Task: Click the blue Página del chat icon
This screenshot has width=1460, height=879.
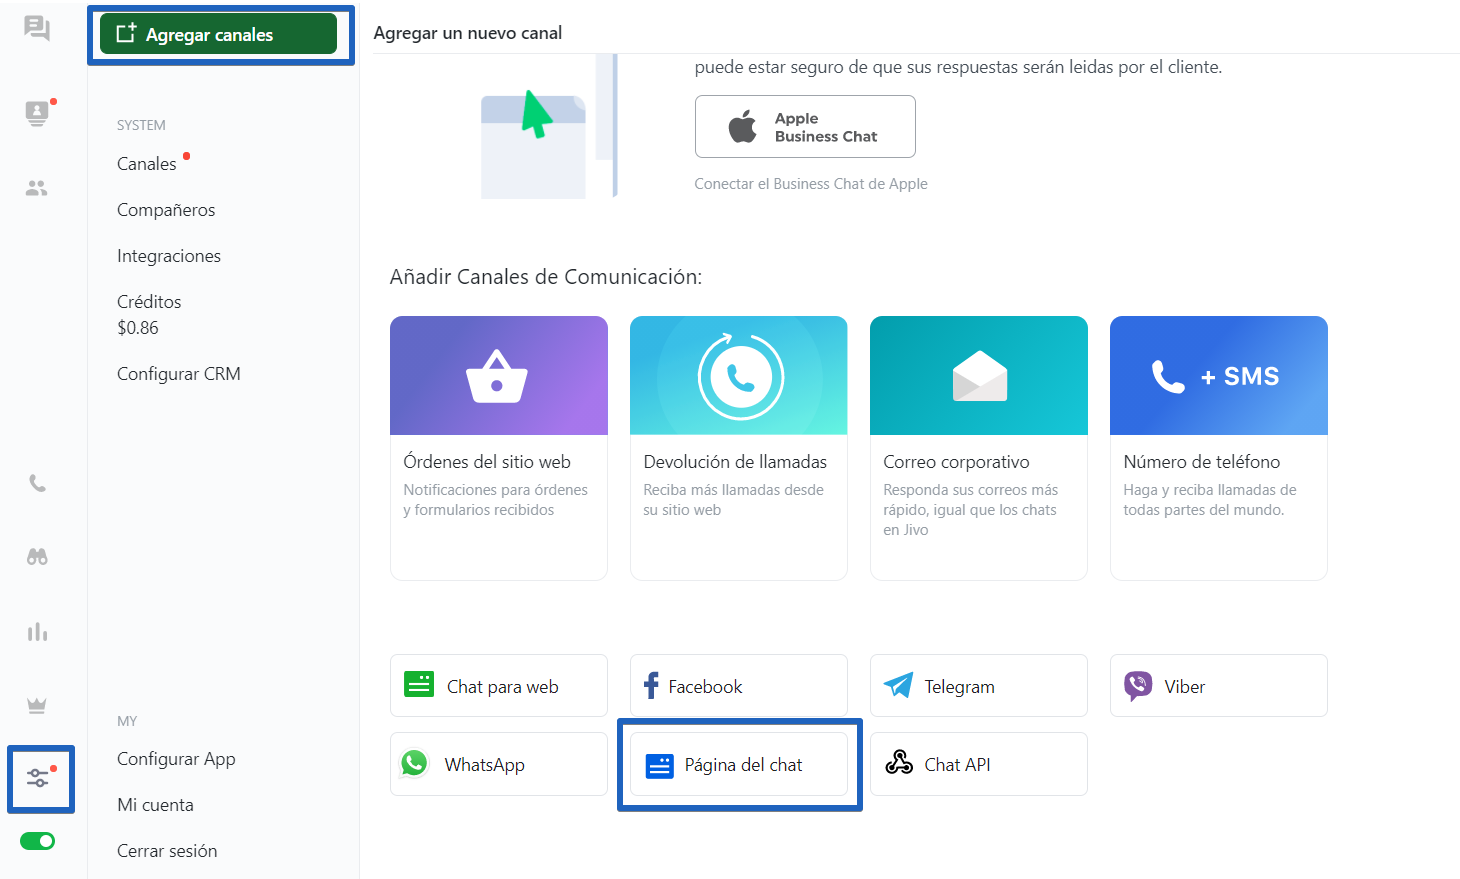Action: [x=660, y=766]
